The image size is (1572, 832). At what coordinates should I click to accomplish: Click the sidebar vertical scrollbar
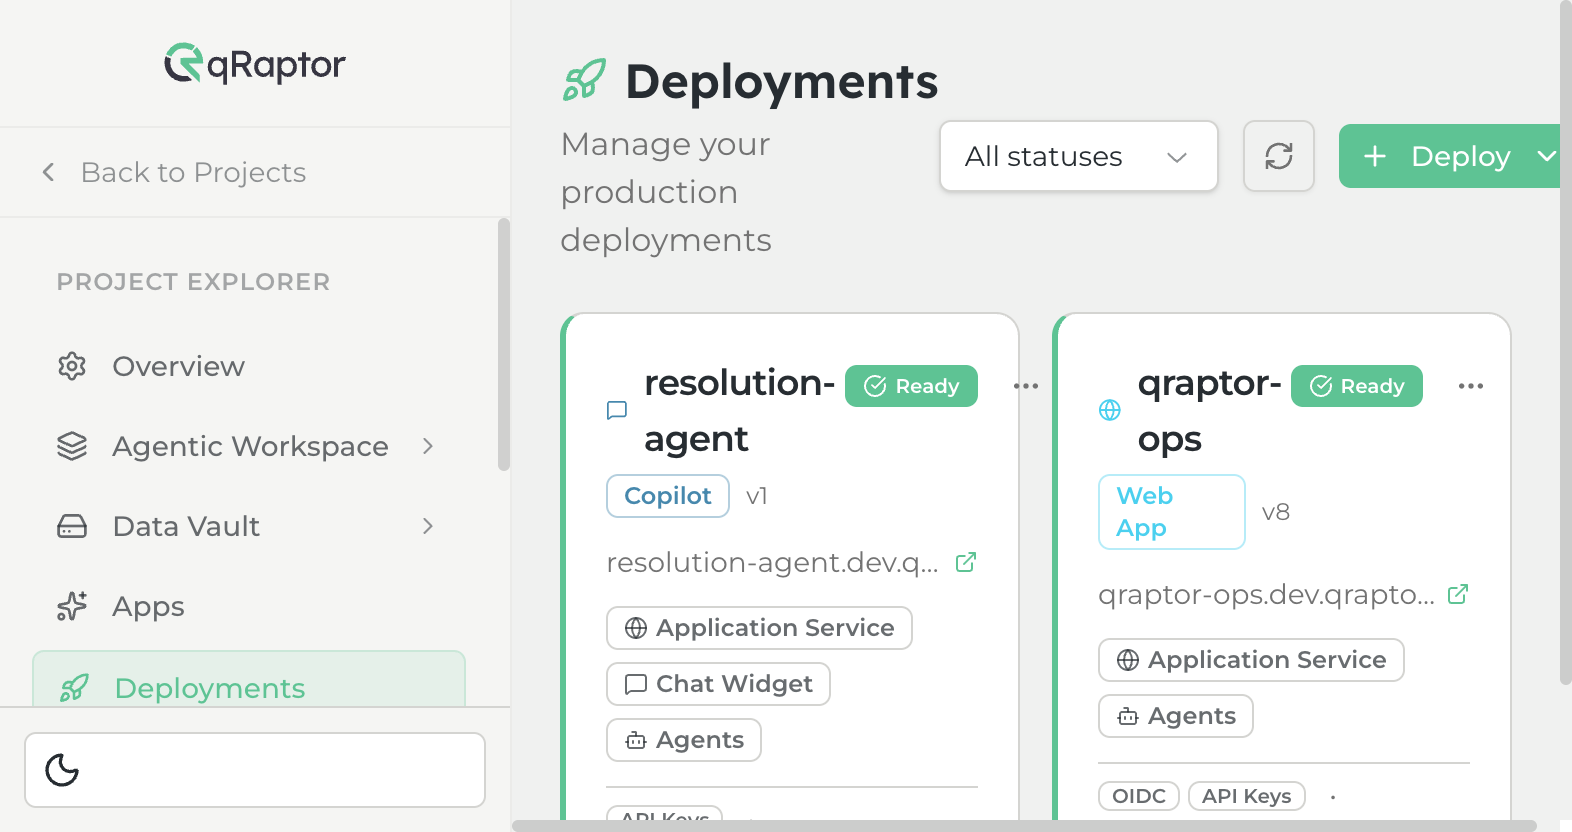(504, 344)
